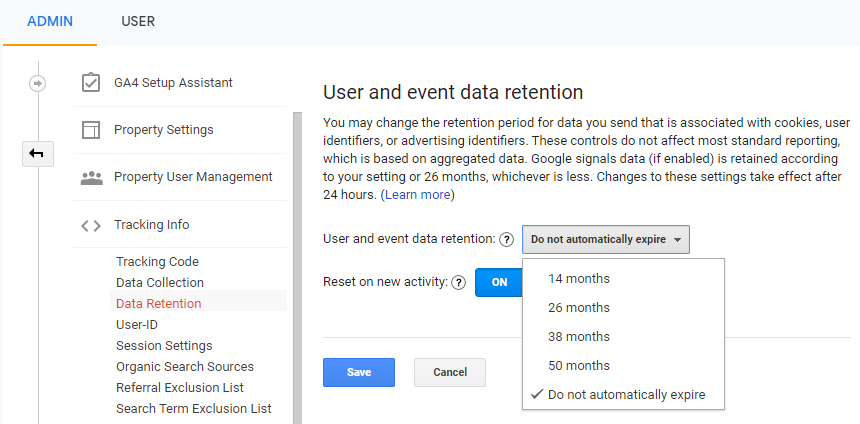Open Session Settings in Tracking Info
The width and height of the screenshot is (860, 424).
(x=164, y=346)
